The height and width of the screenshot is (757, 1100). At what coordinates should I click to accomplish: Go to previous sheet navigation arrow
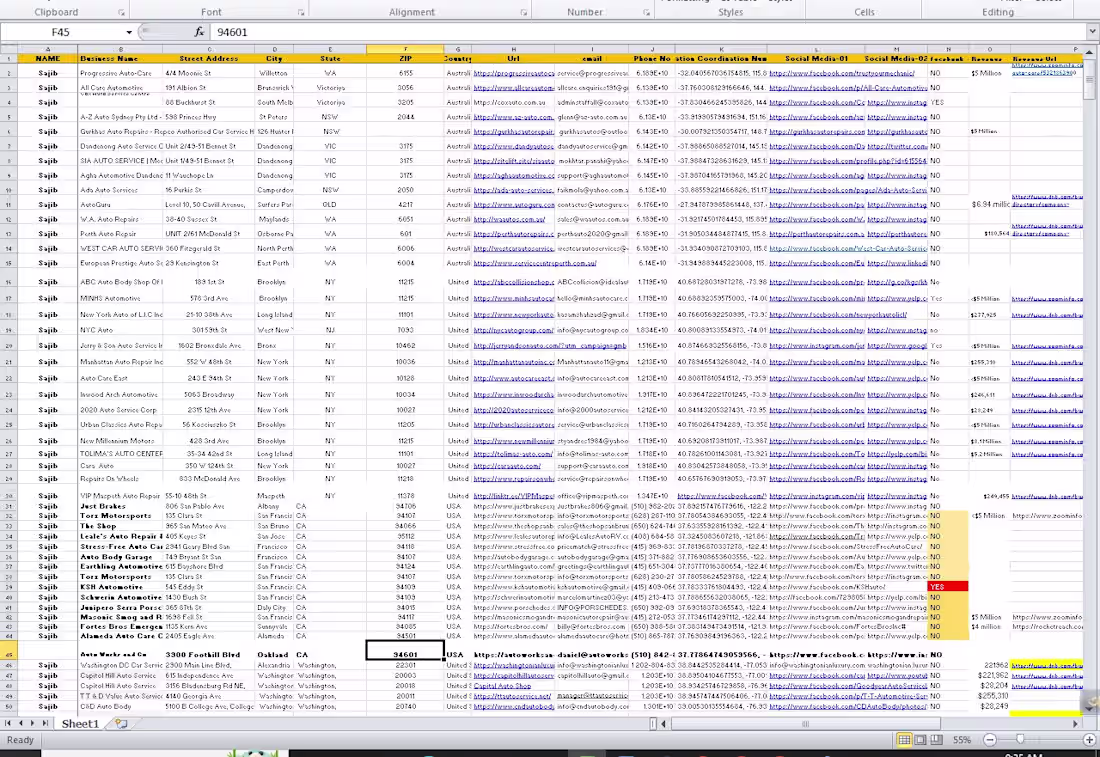tap(20, 723)
